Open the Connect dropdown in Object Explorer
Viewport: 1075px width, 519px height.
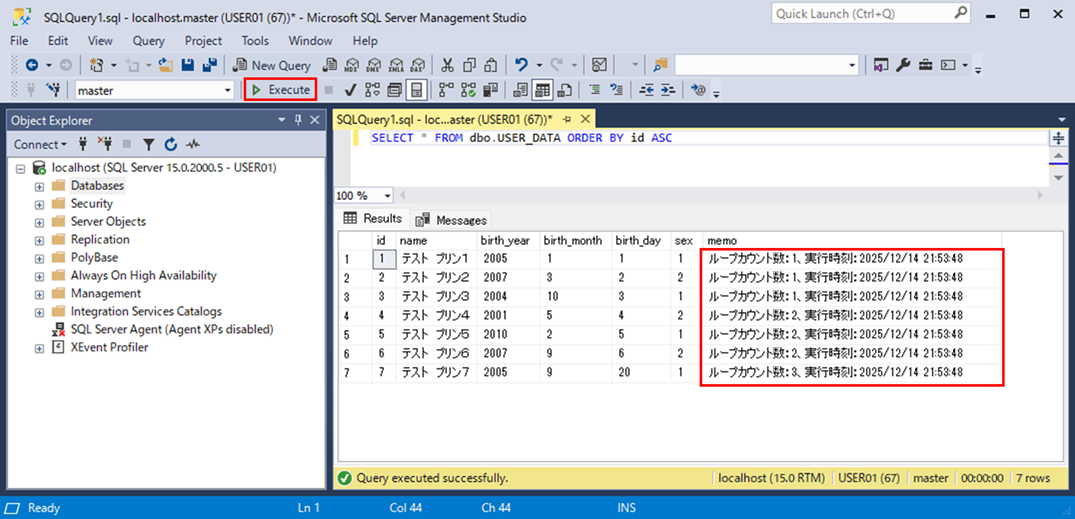point(41,144)
